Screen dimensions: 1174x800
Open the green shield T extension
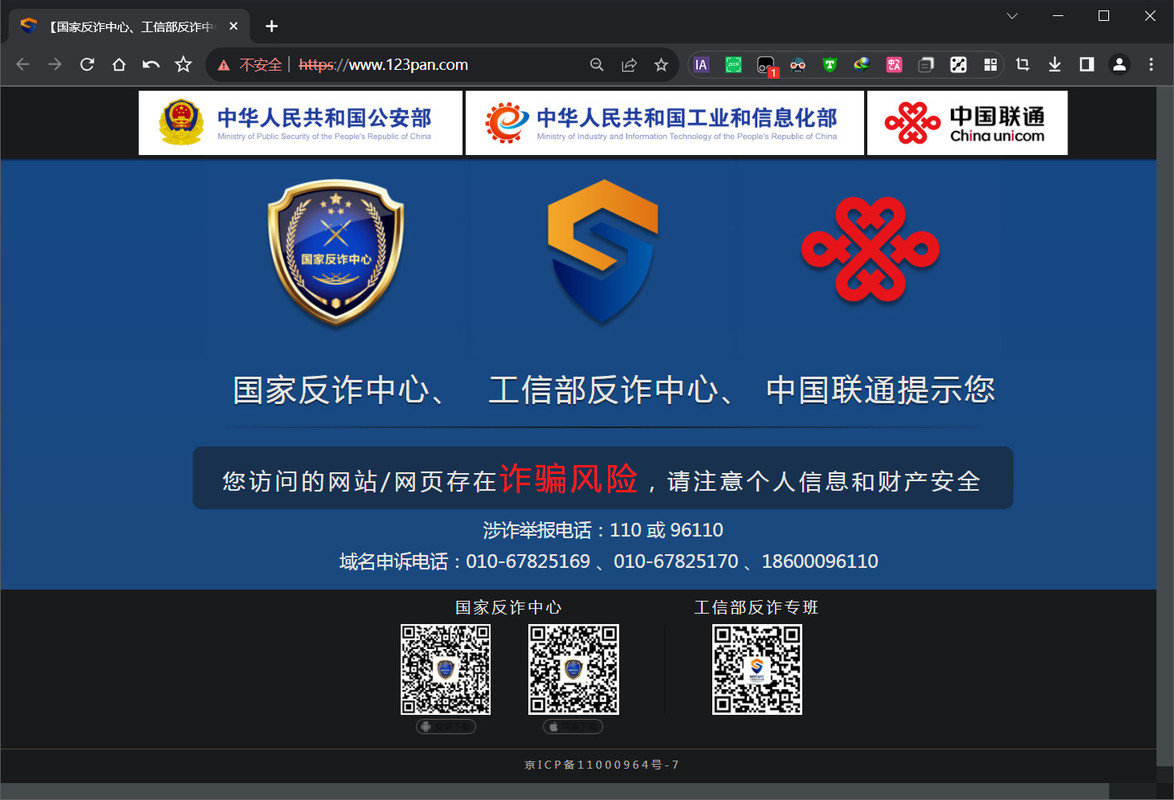point(830,65)
